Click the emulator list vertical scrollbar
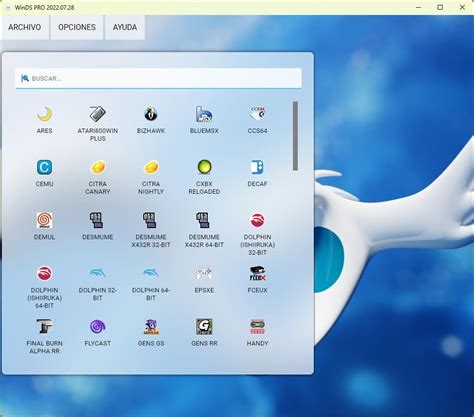 [295, 136]
